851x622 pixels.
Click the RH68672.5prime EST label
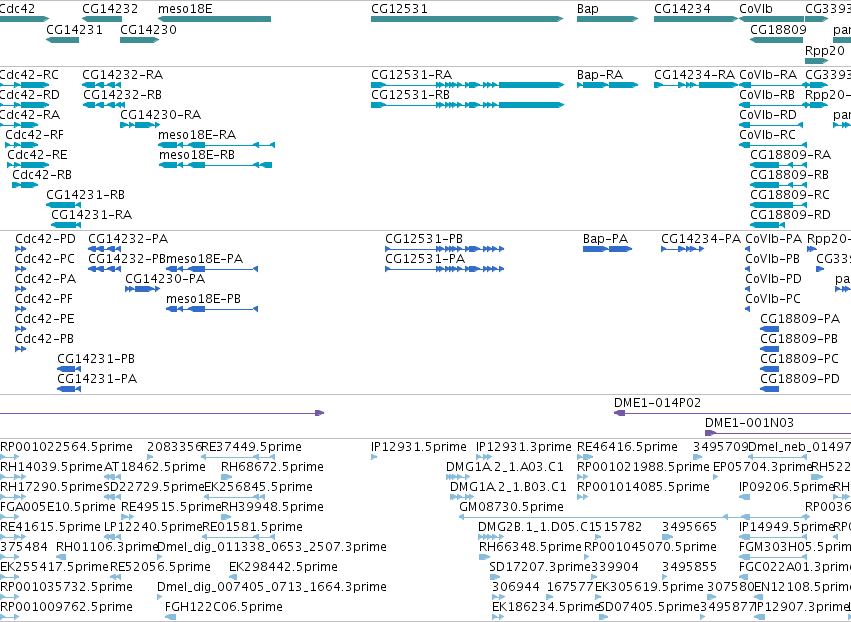(x=272, y=467)
